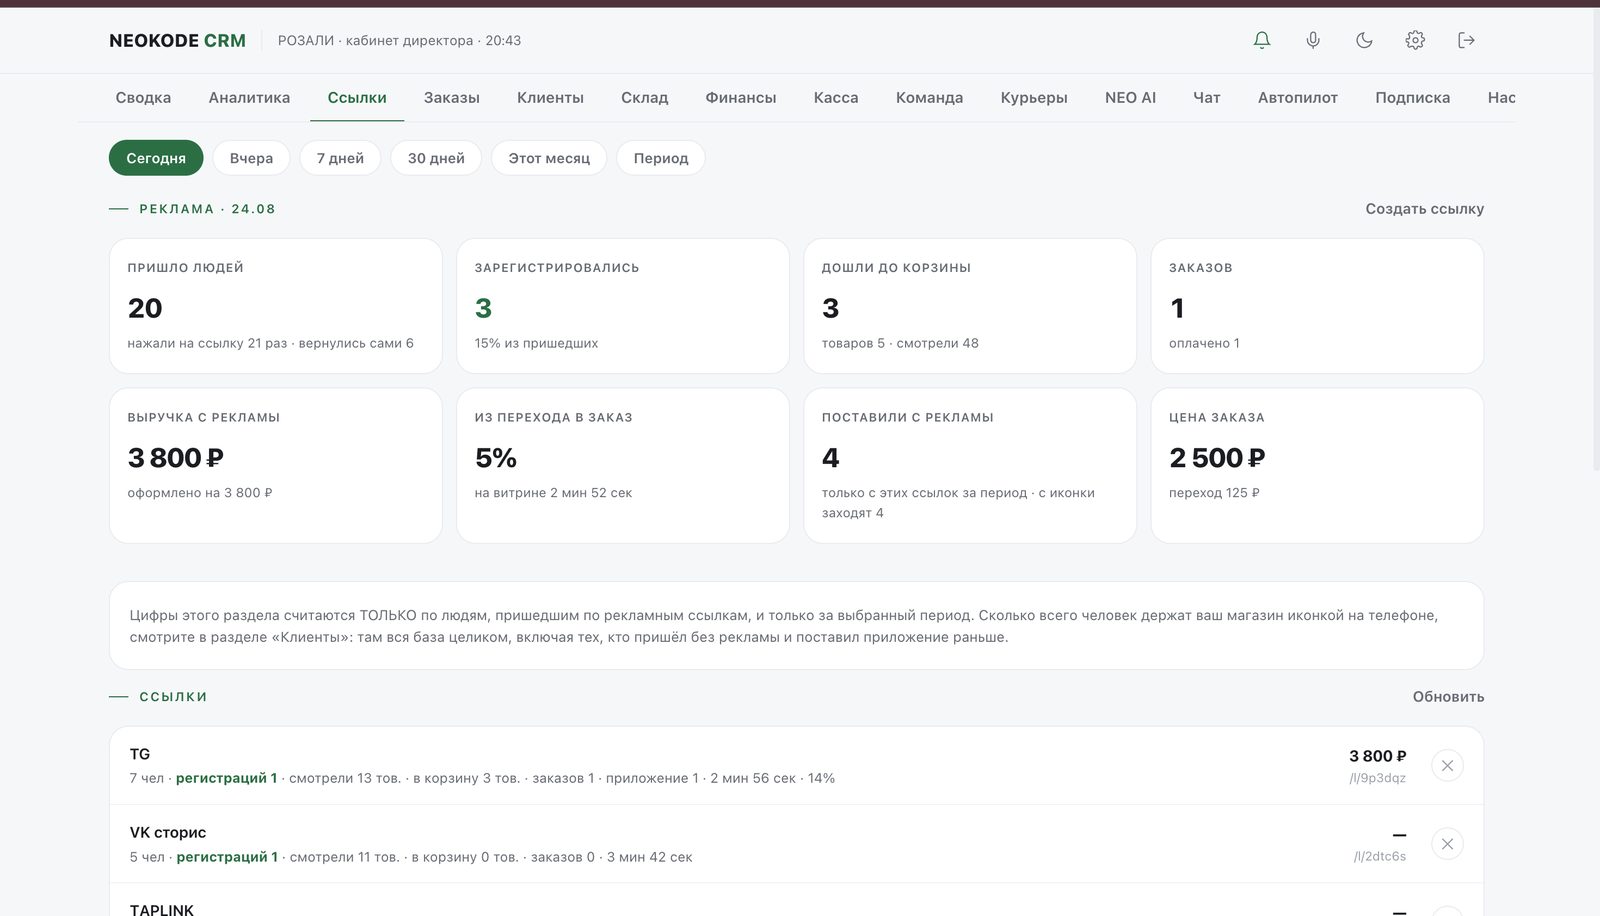Open the notifications bell icon
Screen dimensions: 1600x916
click(x=1262, y=40)
